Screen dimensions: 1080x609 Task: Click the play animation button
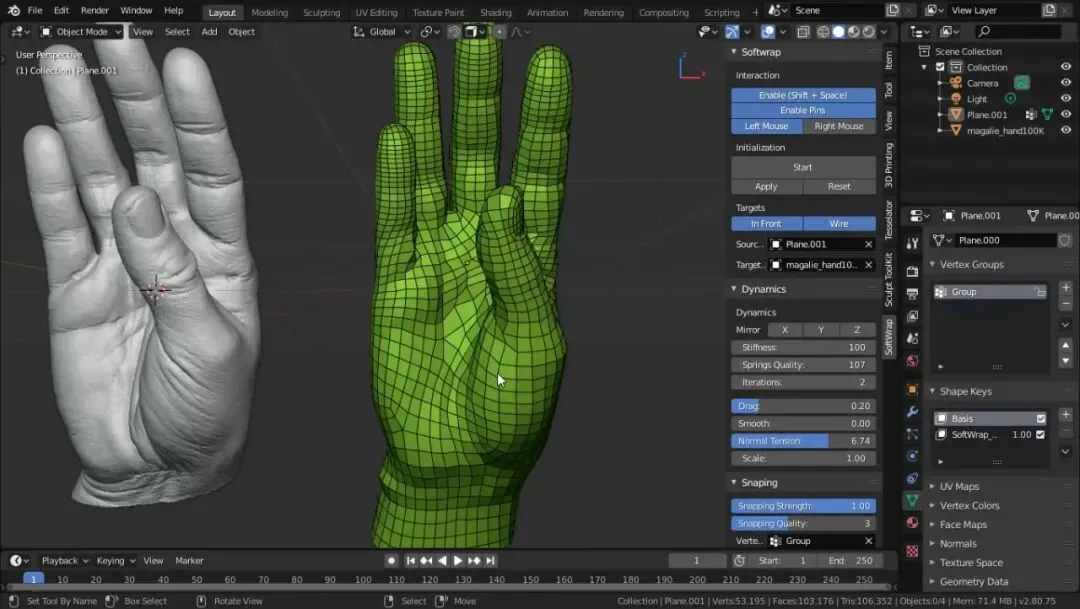[x=458, y=561]
